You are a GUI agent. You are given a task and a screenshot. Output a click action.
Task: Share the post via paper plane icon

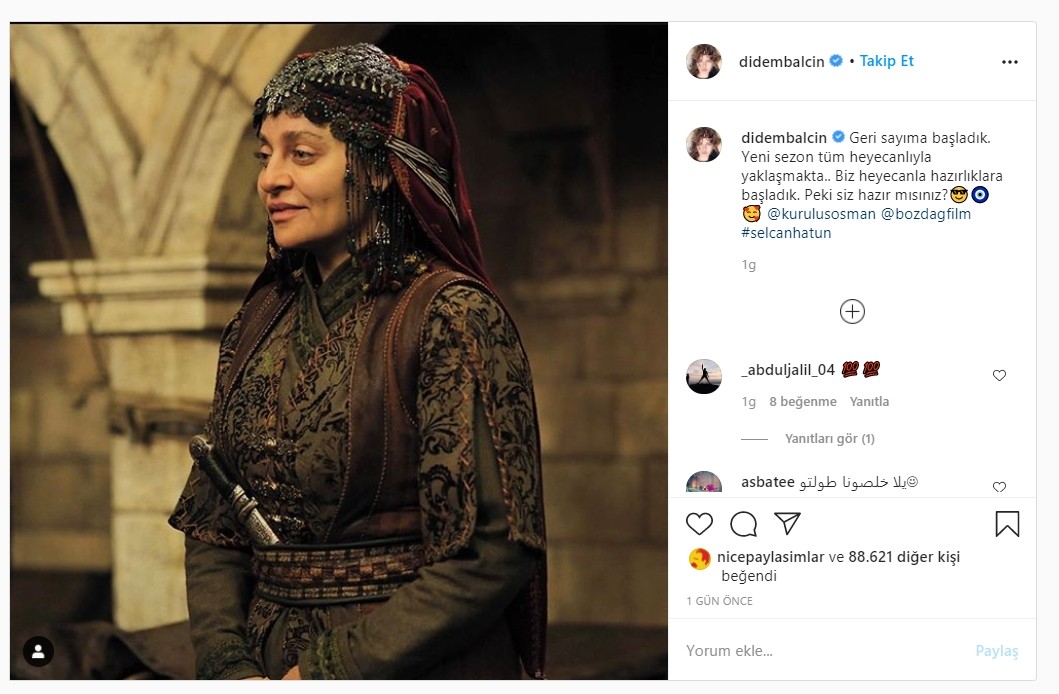click(788, 524)
